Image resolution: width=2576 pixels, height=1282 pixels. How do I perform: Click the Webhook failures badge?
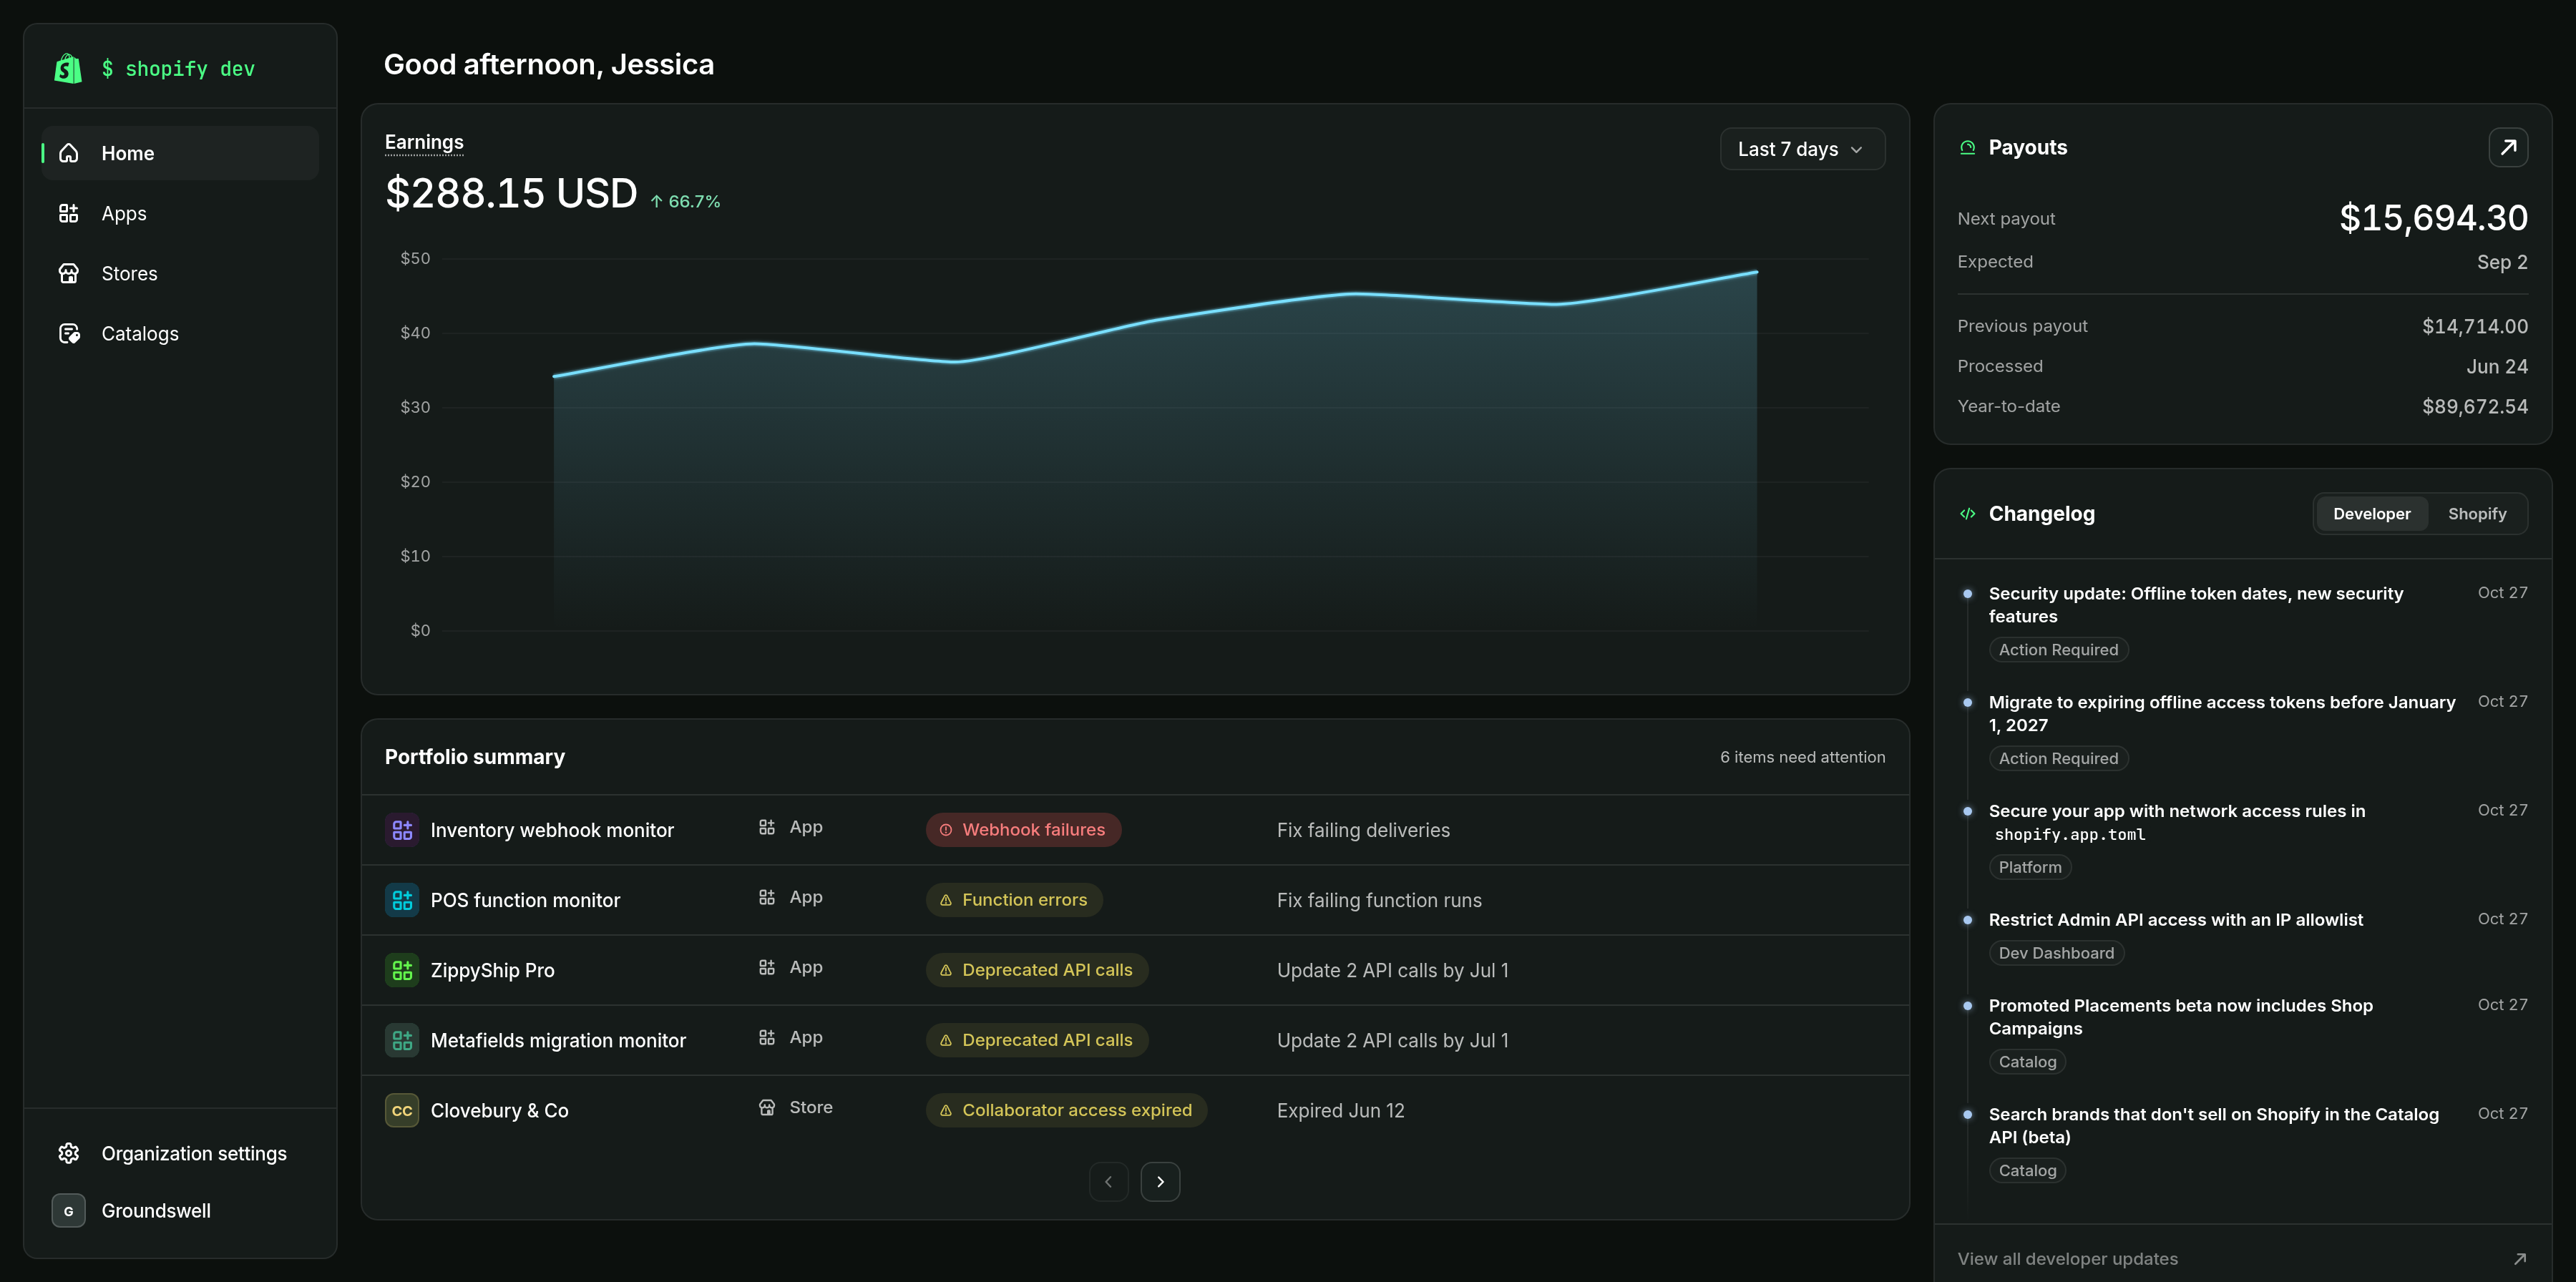point(1023,830)
